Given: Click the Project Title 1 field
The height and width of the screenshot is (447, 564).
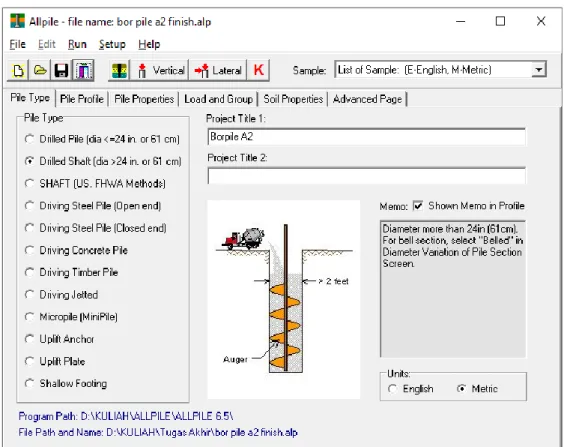Looking at the screenshot, I should coord(367,137).
